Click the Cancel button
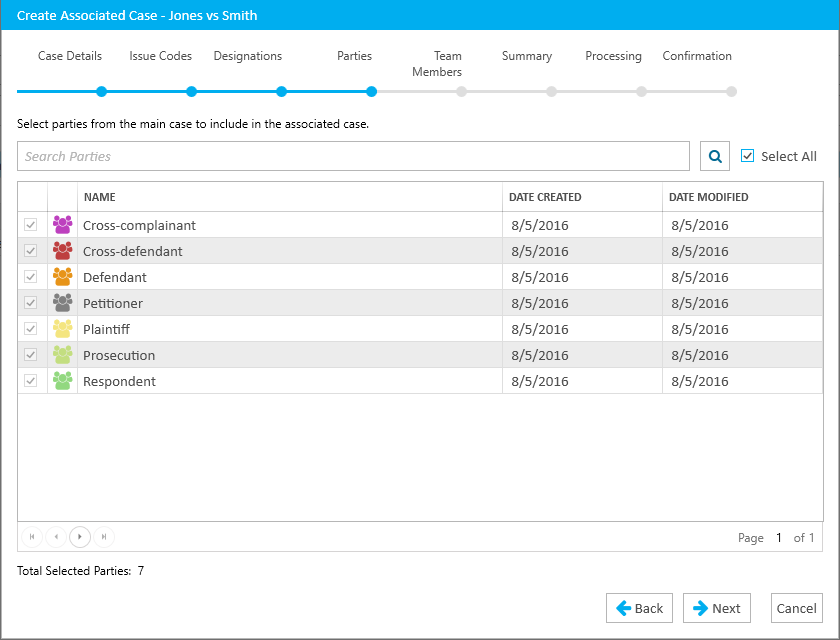840x640 pixels. pos(796,608)
